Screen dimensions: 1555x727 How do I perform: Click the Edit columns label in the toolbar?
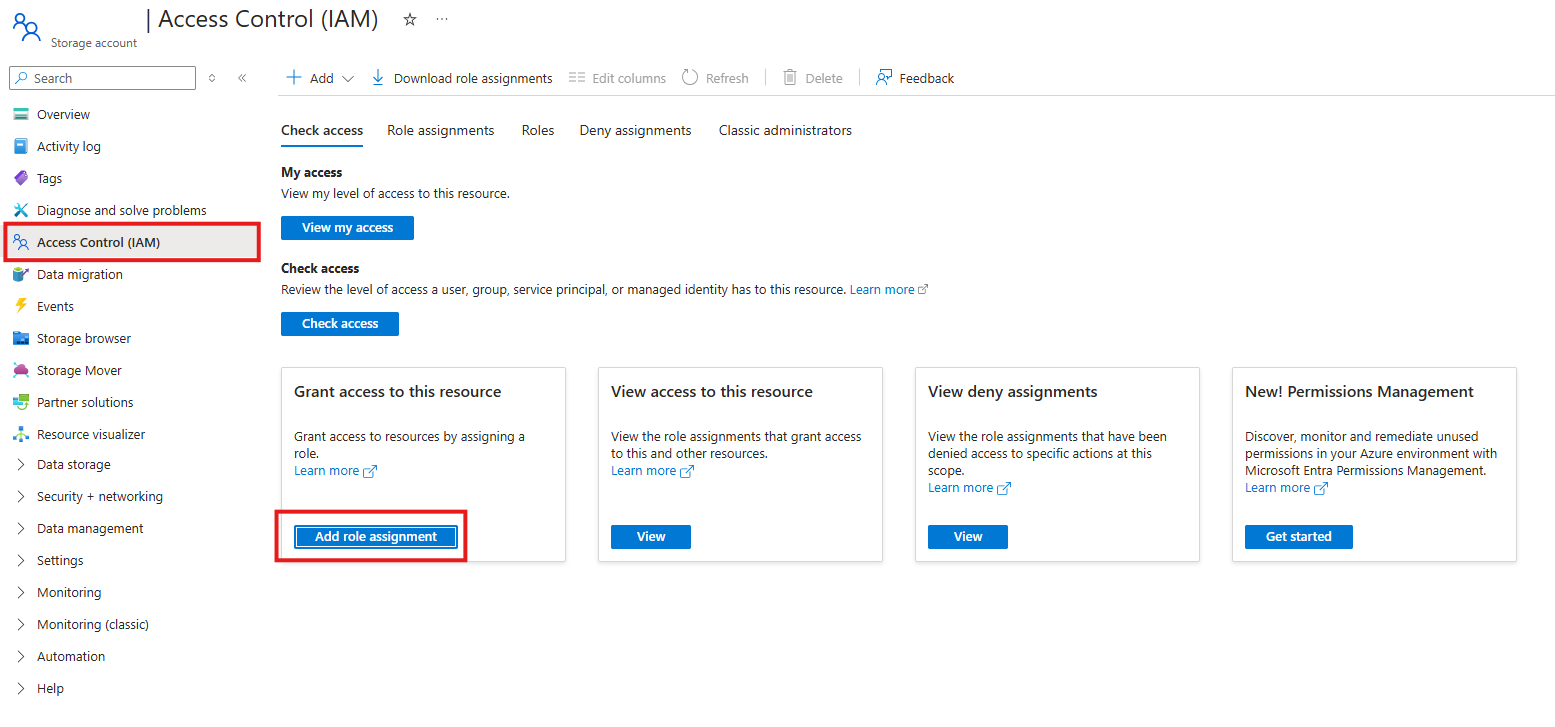coord(629,78)
